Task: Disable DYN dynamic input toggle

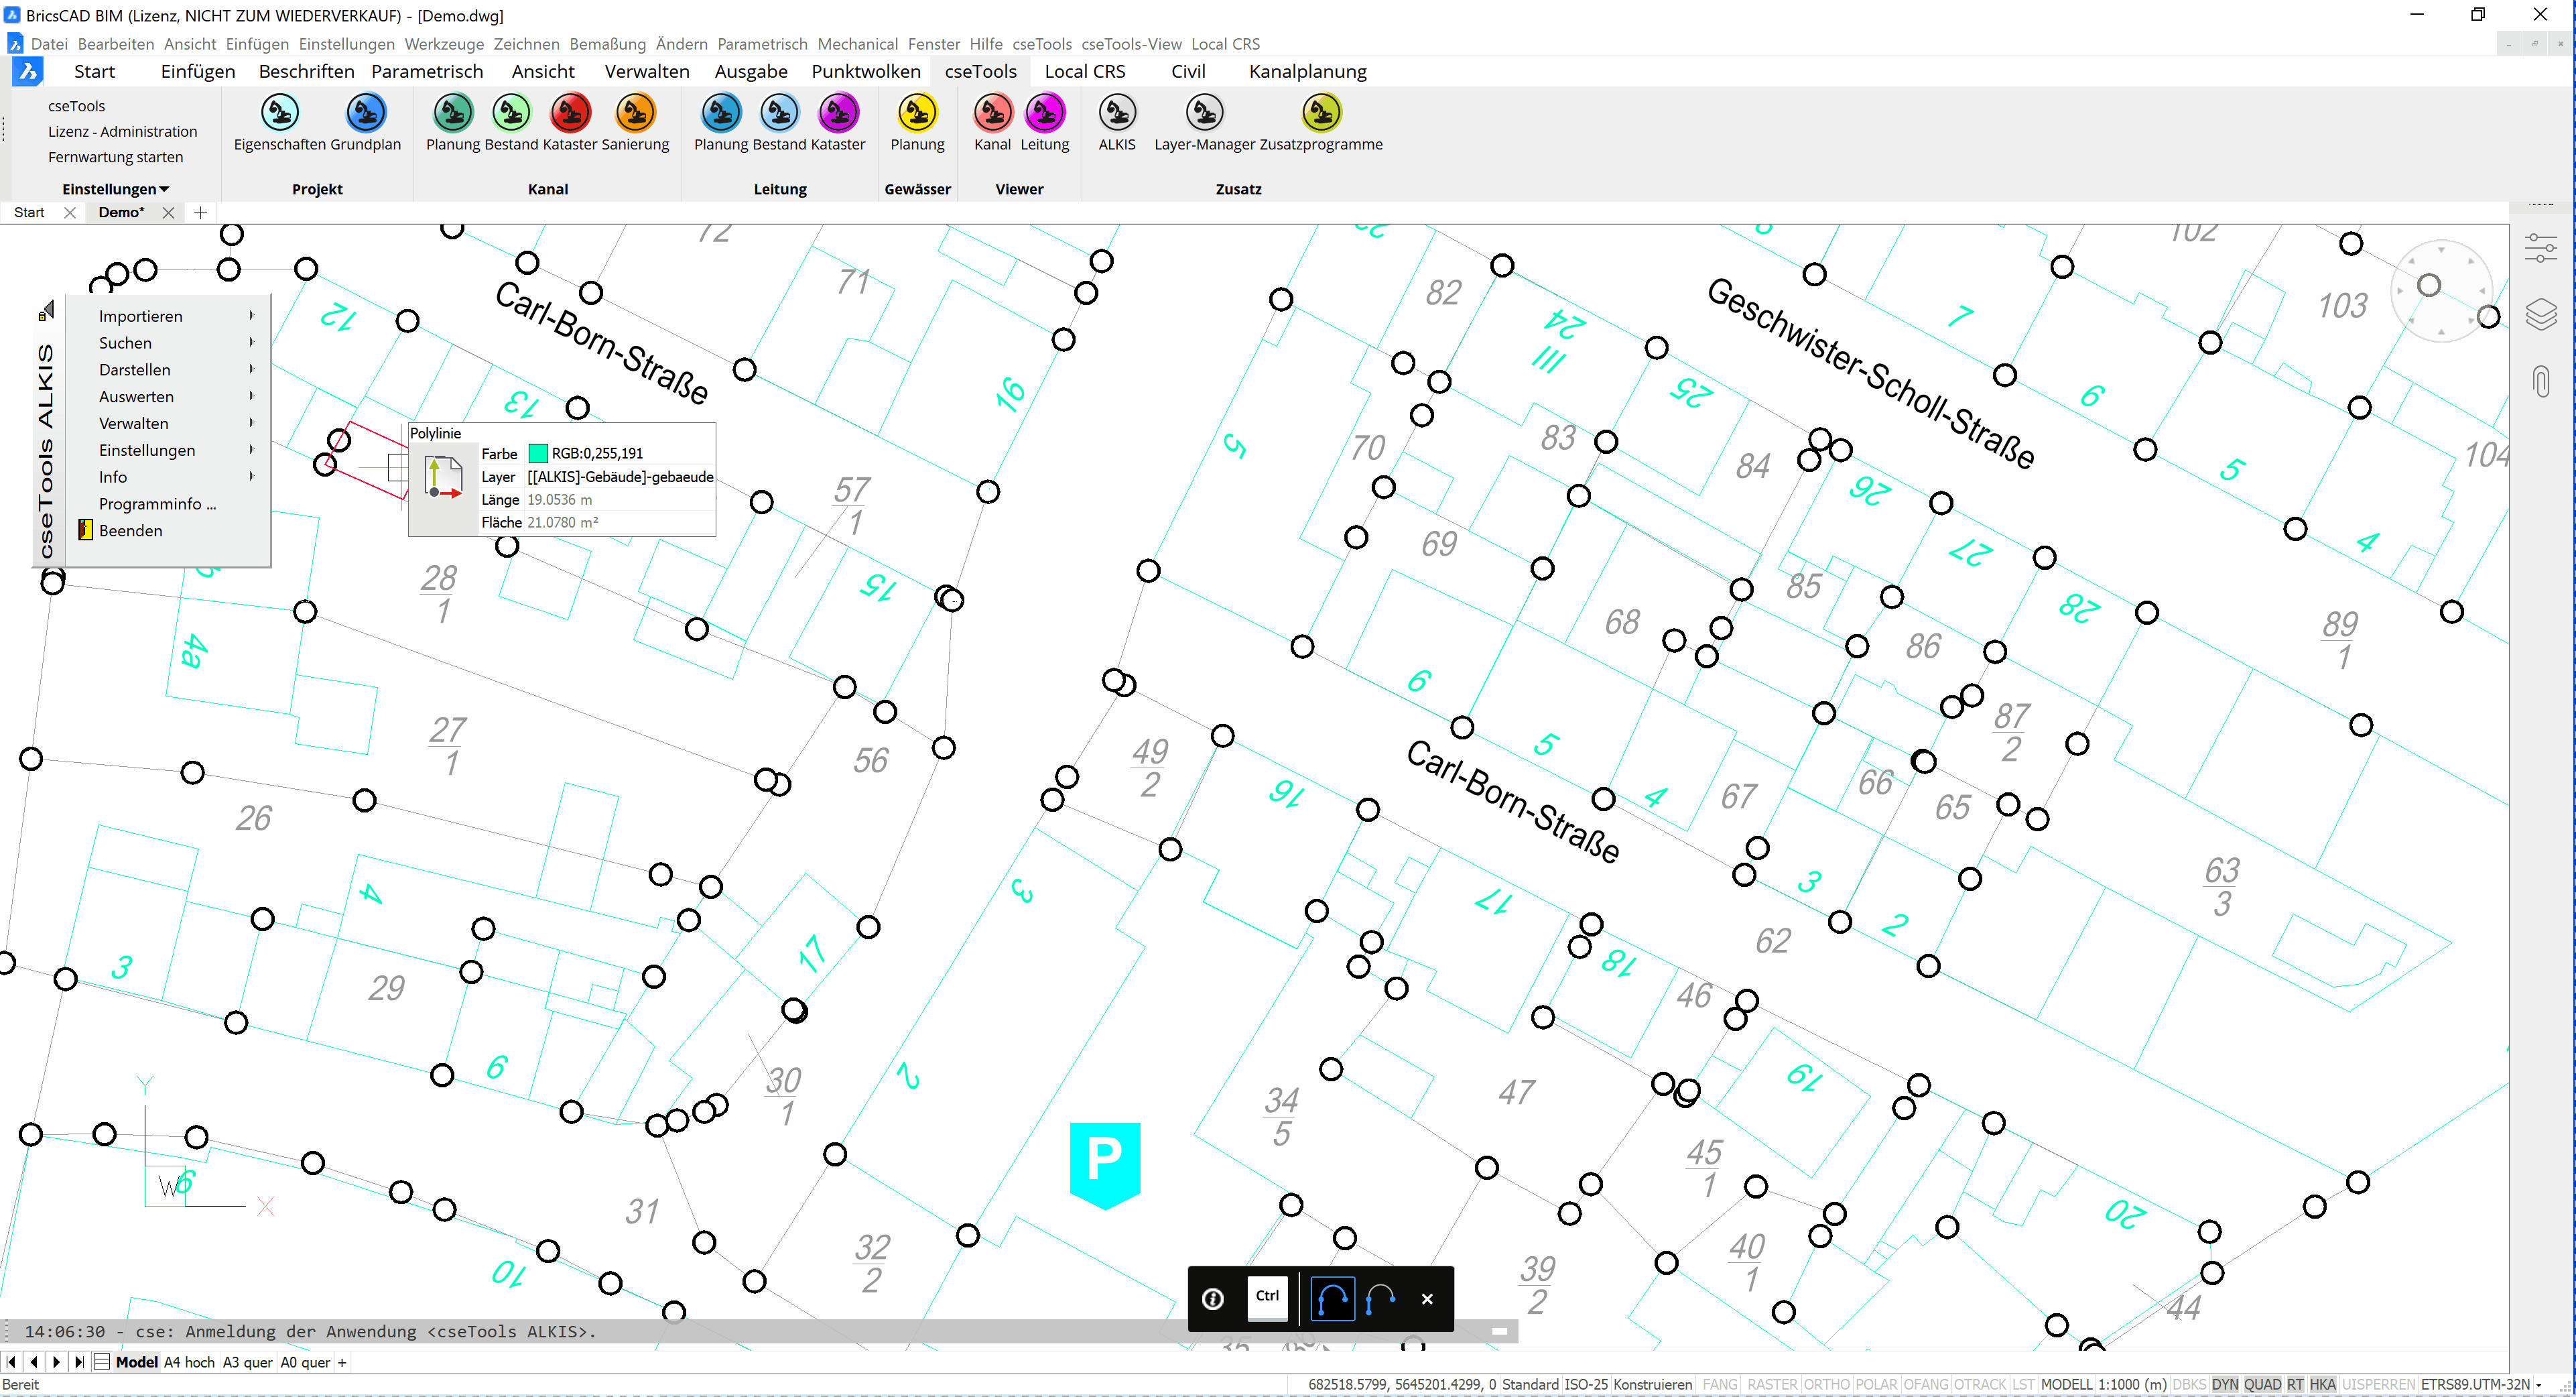Action: click(2224, 1385)
